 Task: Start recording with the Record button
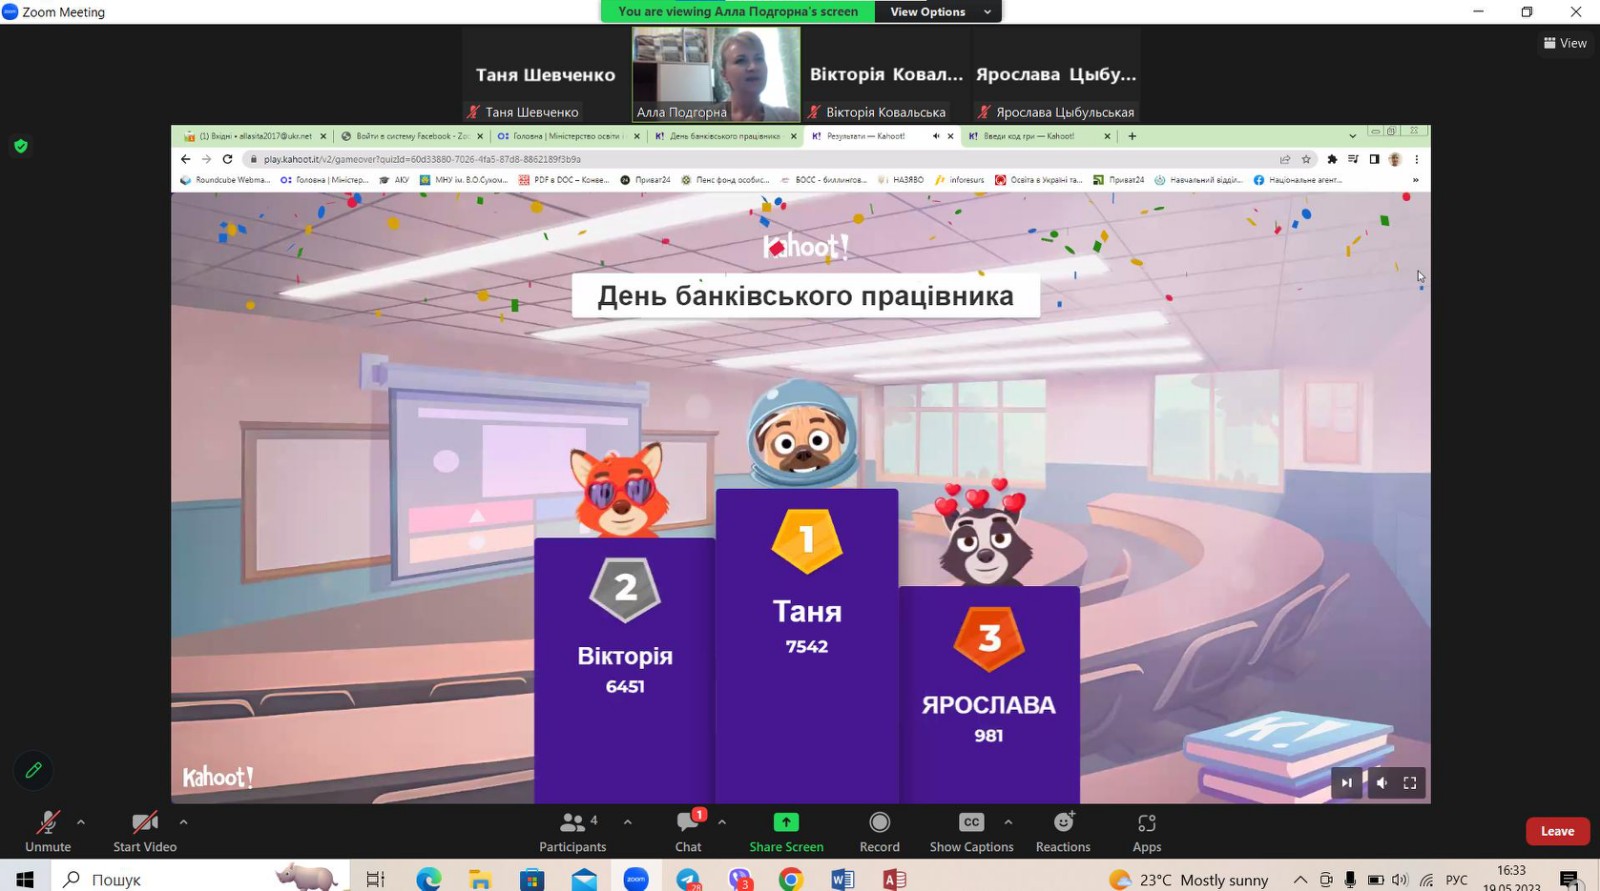879,831
